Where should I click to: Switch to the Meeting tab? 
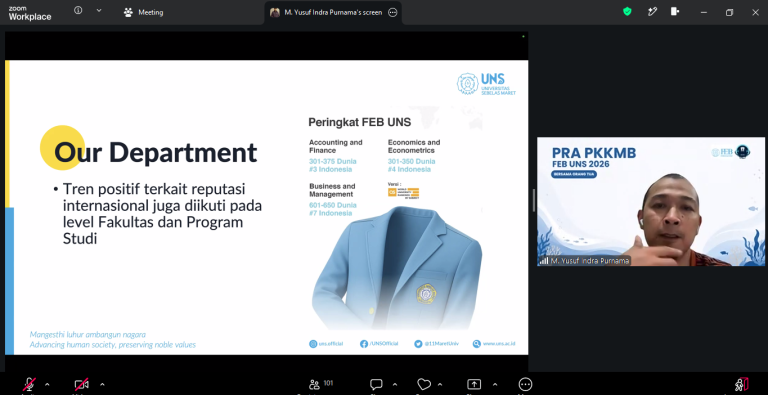[144, 13]
